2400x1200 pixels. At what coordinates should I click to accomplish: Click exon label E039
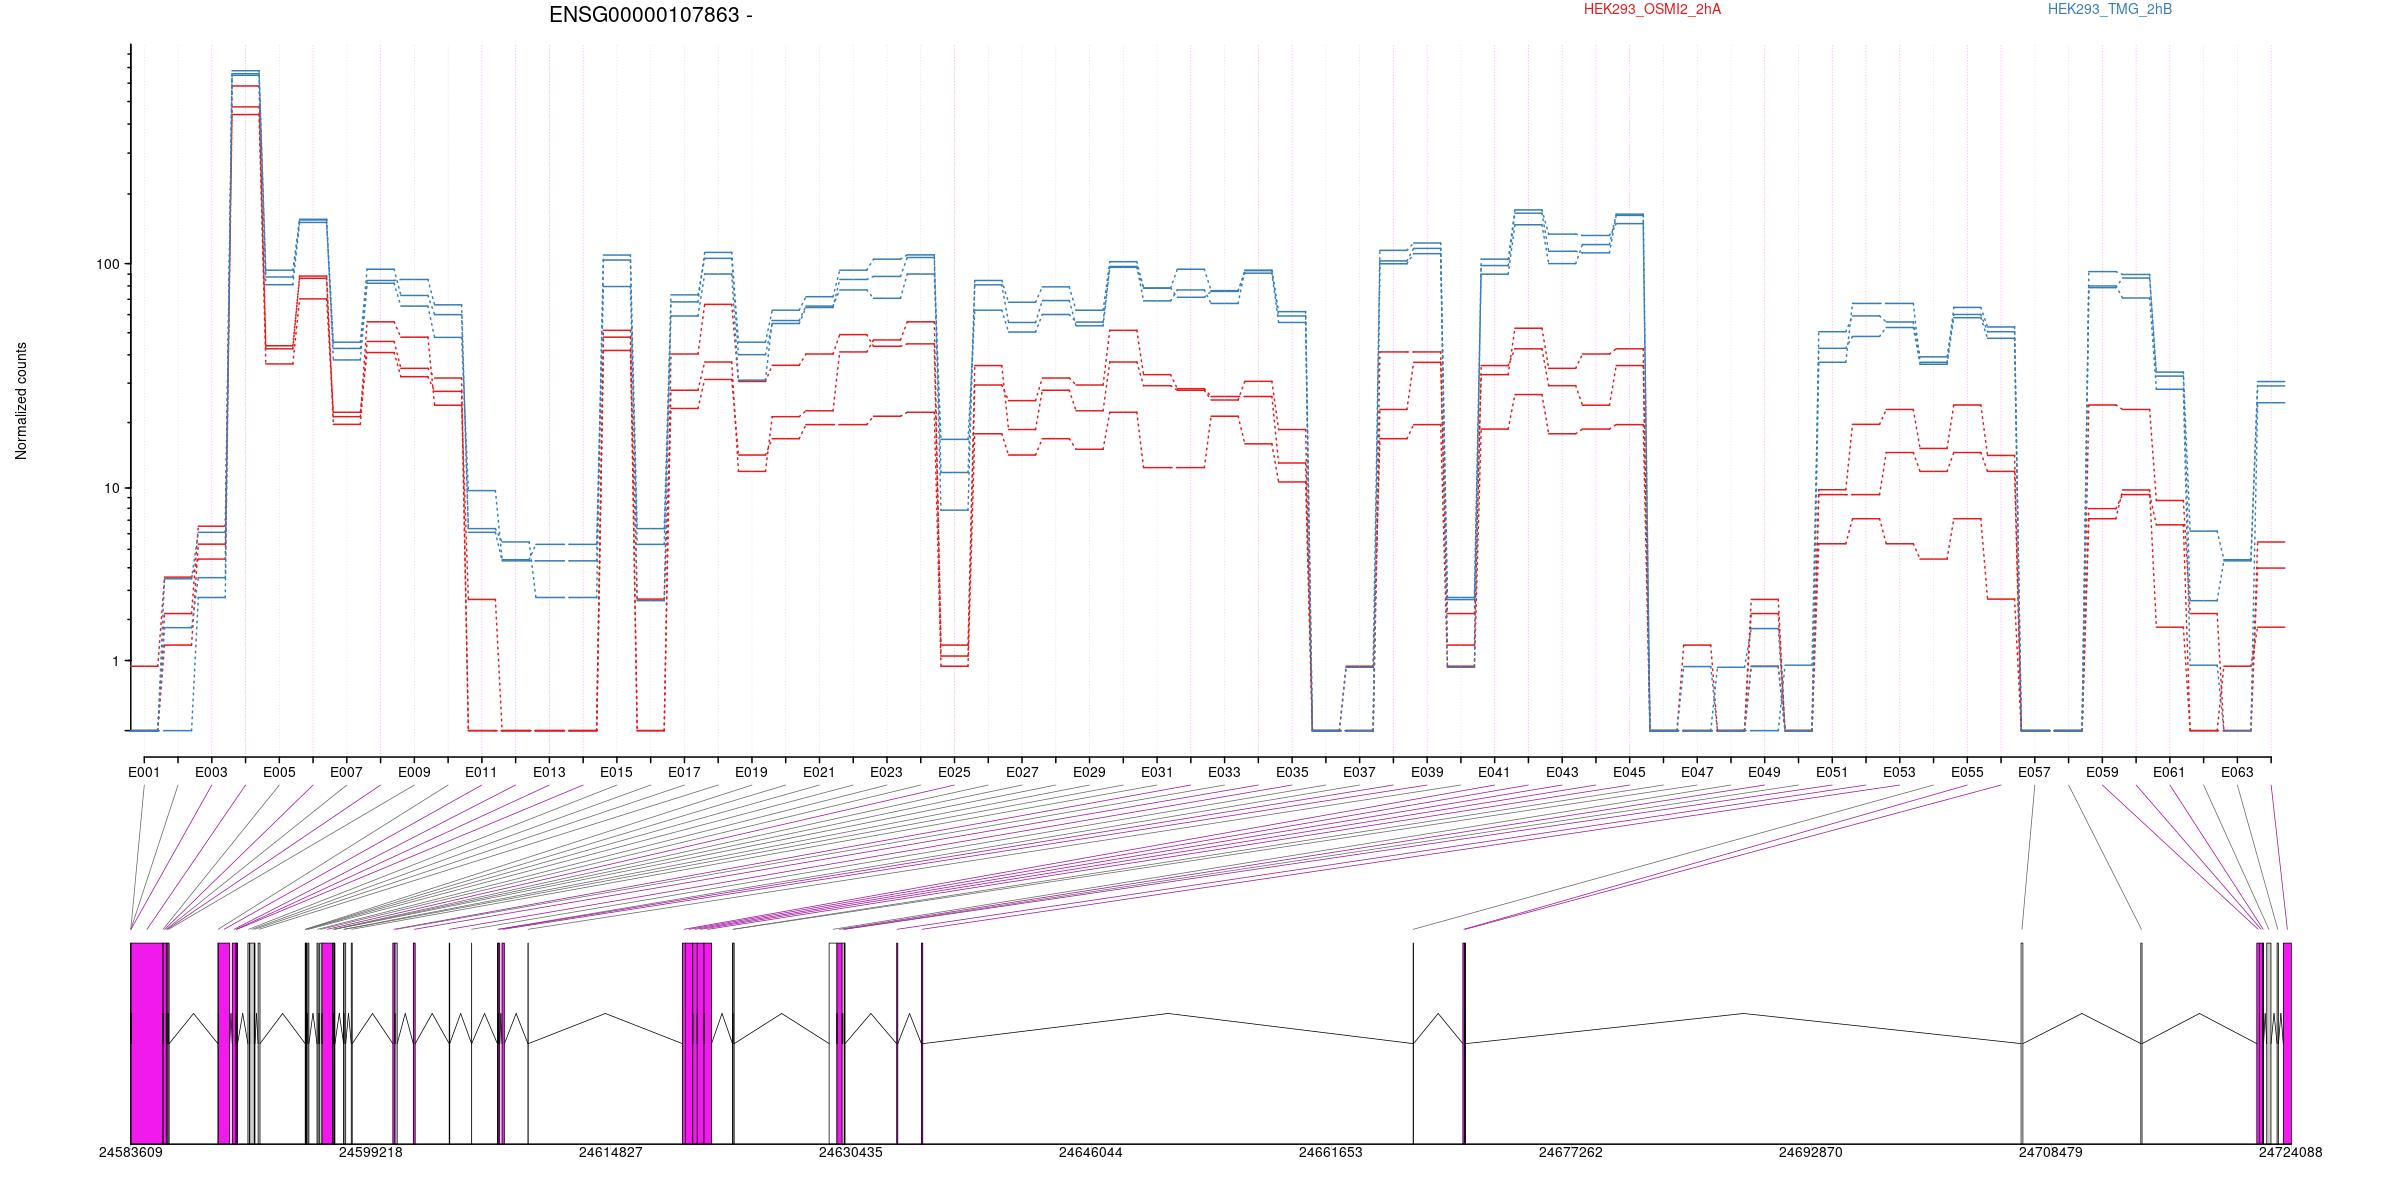(1427, 772)
